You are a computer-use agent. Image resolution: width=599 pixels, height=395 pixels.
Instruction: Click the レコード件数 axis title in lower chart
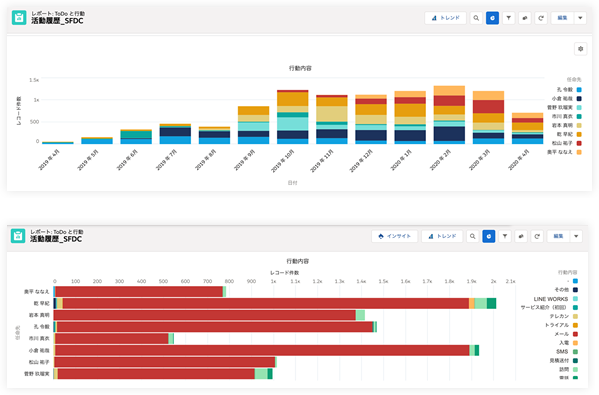(x=285, y=273)
